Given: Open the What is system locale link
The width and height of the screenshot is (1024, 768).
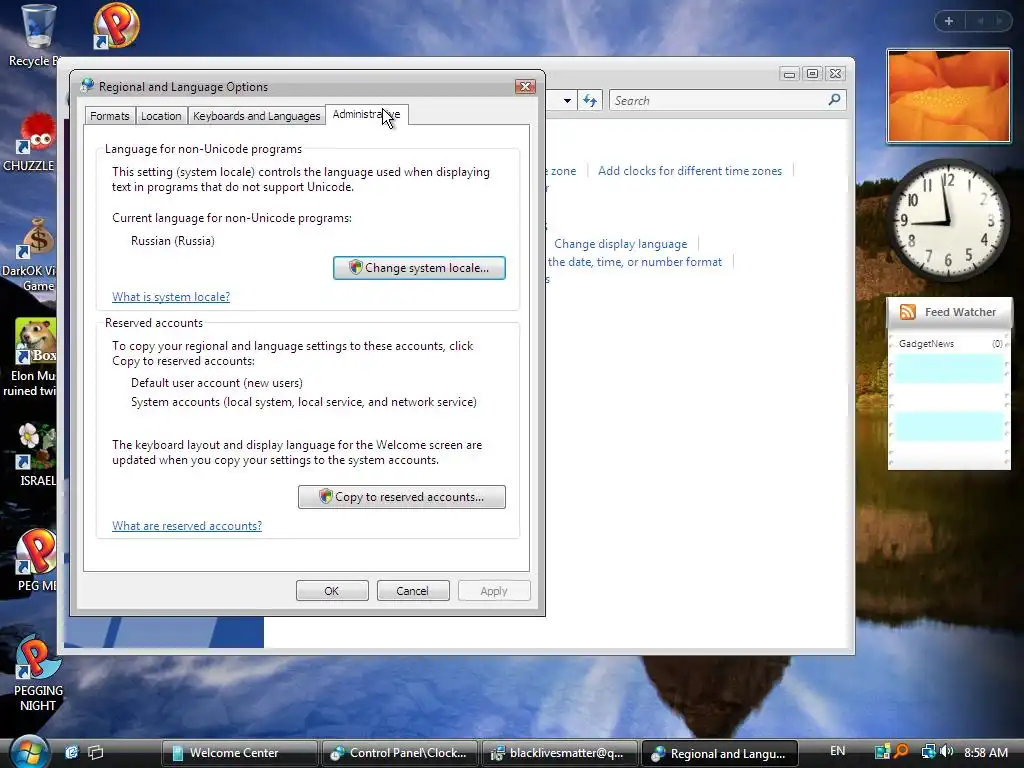Looking at the screenshot, I should pos(171,296).
